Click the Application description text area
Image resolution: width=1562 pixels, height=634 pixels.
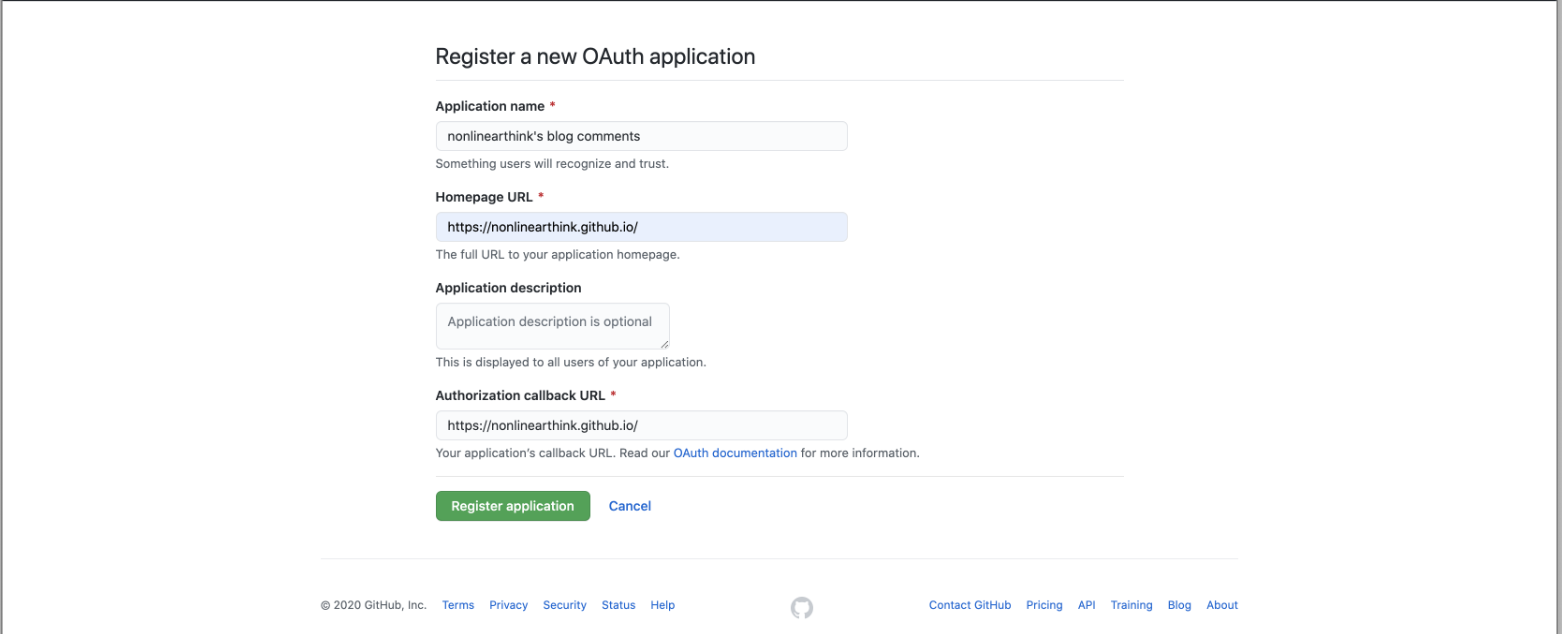[x=552, y=326]
